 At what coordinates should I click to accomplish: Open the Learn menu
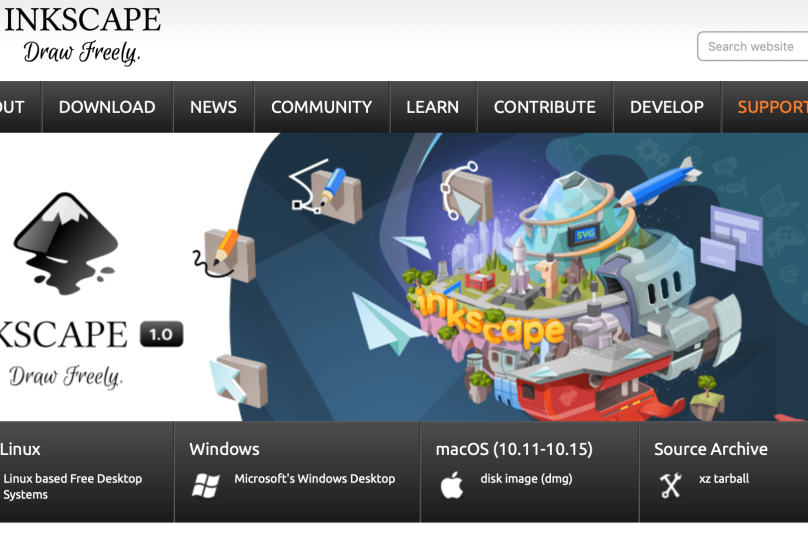point(432,107)
